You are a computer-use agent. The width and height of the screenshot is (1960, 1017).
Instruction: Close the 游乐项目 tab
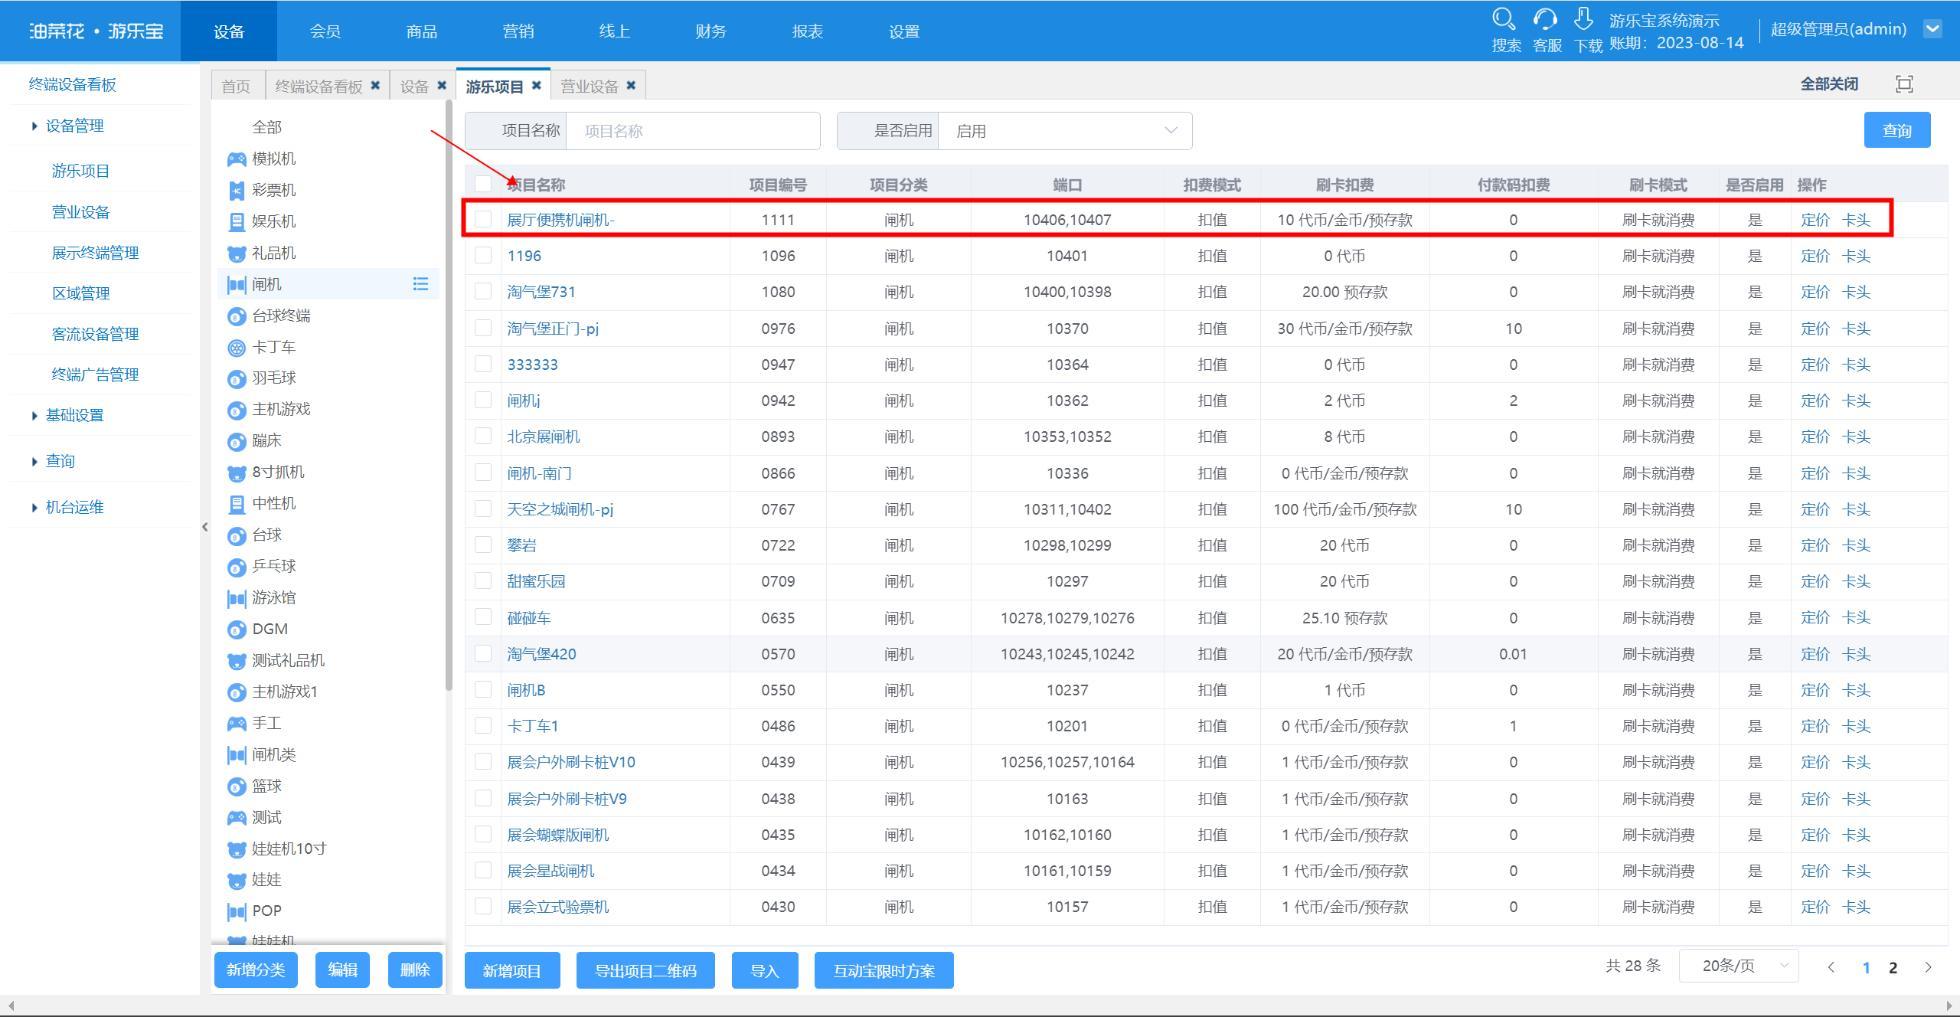tap(536, 85)
